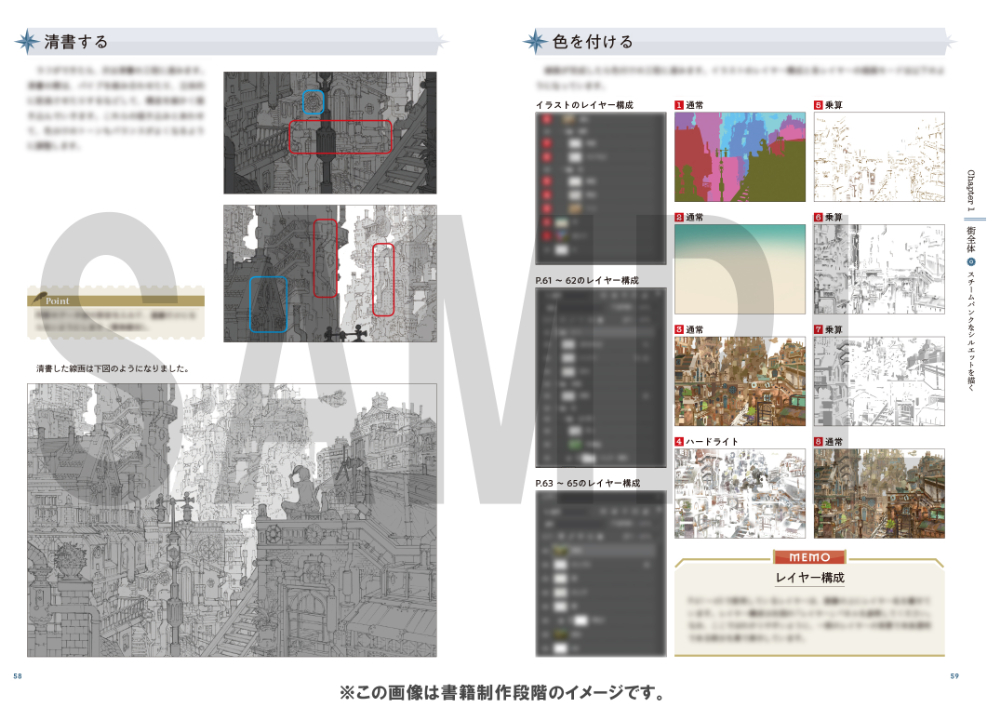The height and width of the screenshot is (706, 1000).
Task: Click the teal gradient swatch labeled 2 通常
Action: coord(739,257)
